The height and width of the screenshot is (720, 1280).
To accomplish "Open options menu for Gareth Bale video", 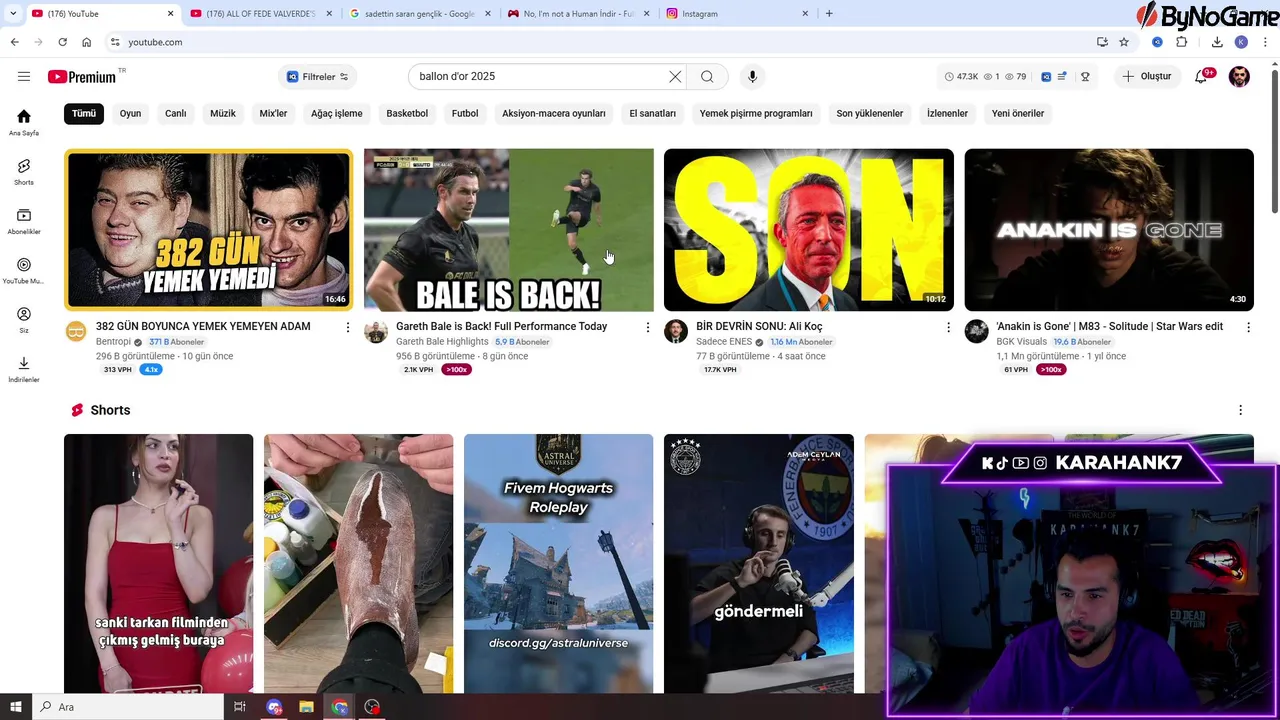I will (648, 327).
